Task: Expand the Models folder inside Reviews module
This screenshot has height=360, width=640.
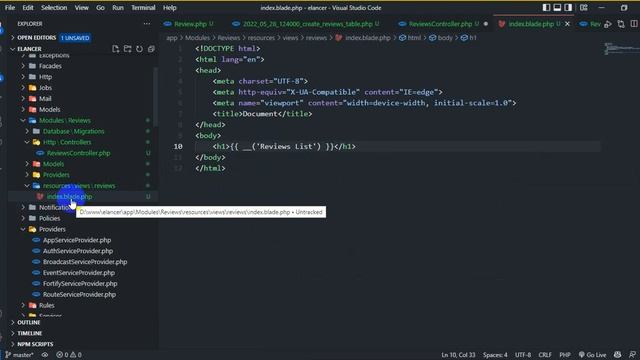Action: click(x=53, y=164)
